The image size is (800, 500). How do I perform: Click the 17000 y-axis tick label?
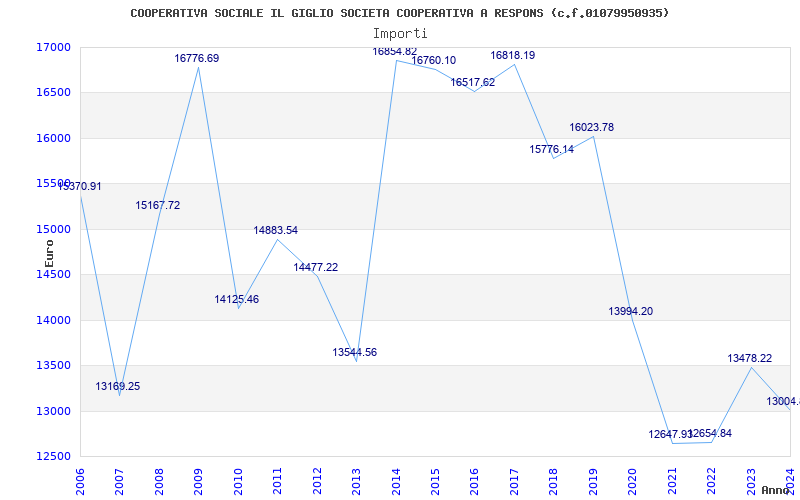[x=53, y=47]
